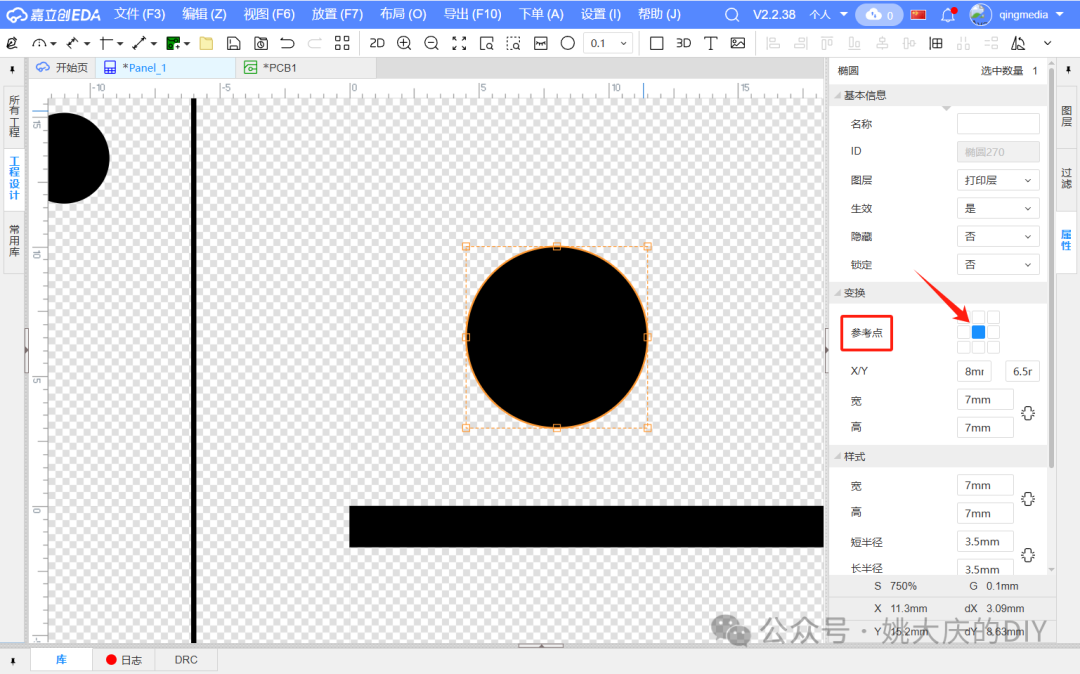Select the circle drawing tool

pos(567,43)
